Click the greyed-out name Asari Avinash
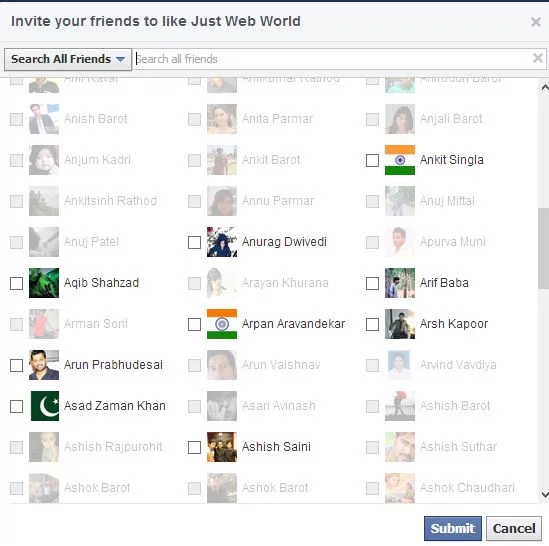The image size is (549, 546). click(x=279, y=406)
